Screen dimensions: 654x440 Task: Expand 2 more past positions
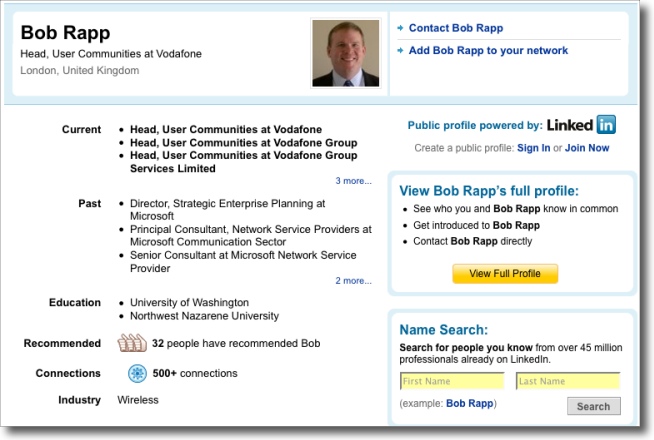(353, 281)
